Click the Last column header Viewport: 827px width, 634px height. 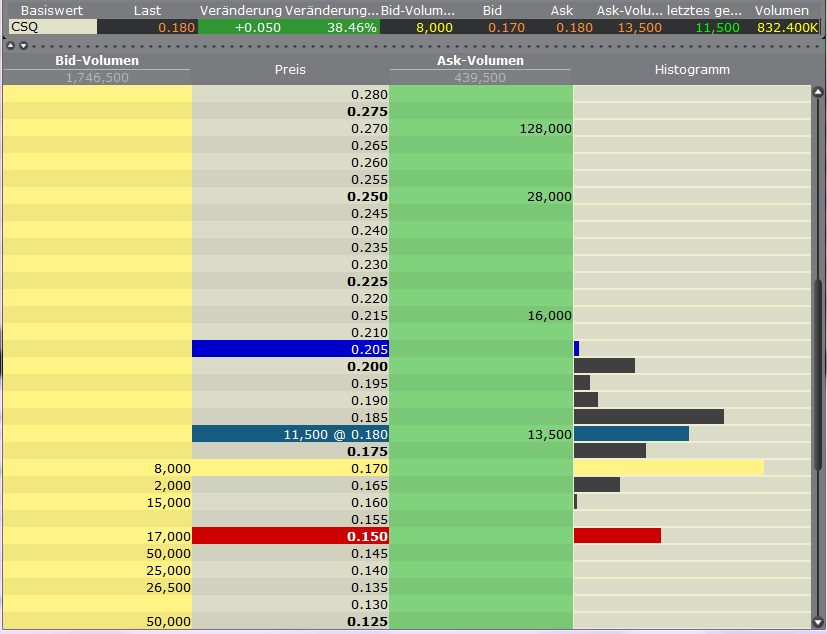coord(148,10)
